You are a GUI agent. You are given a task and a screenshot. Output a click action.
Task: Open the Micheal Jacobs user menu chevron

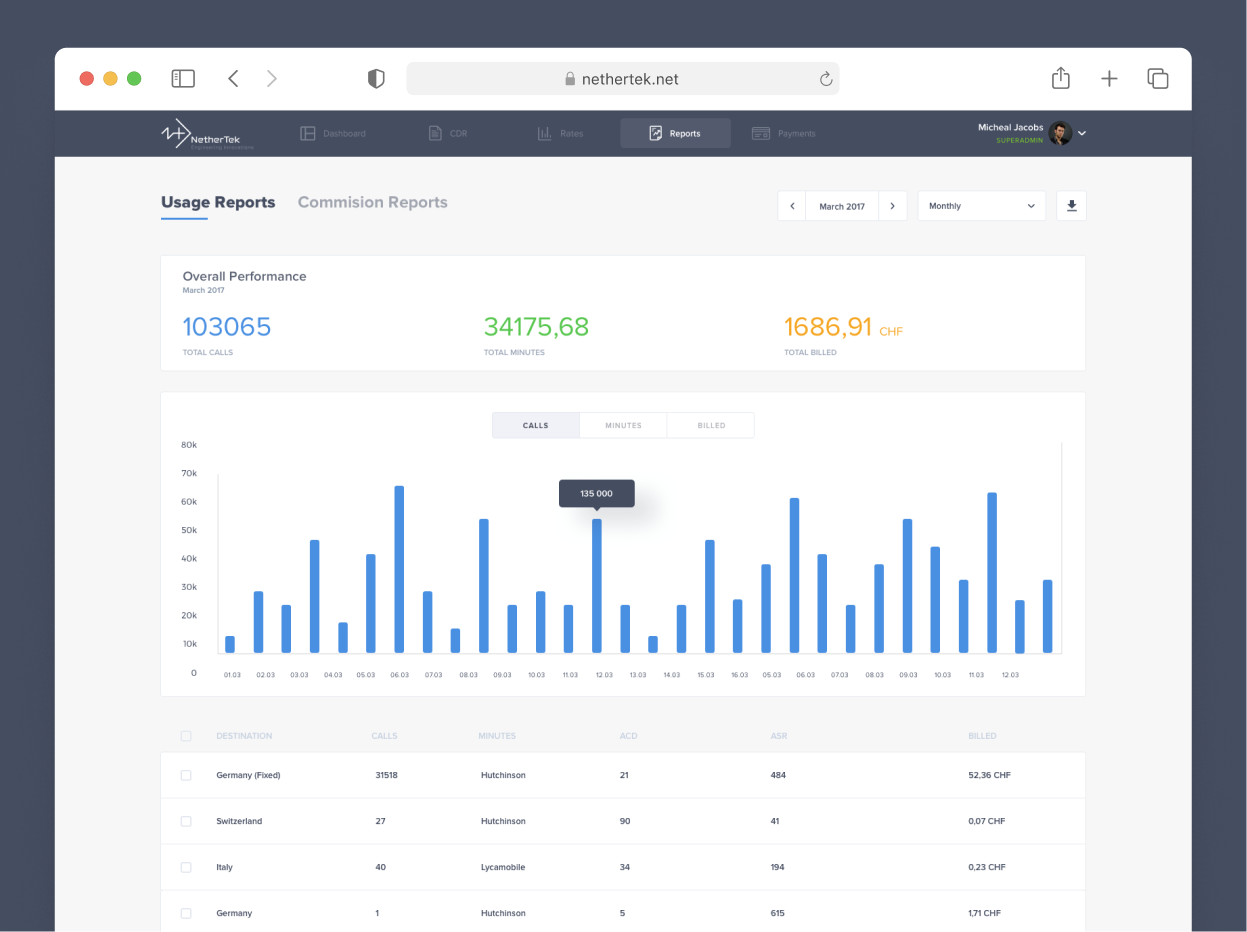(x=1082, y=133)
